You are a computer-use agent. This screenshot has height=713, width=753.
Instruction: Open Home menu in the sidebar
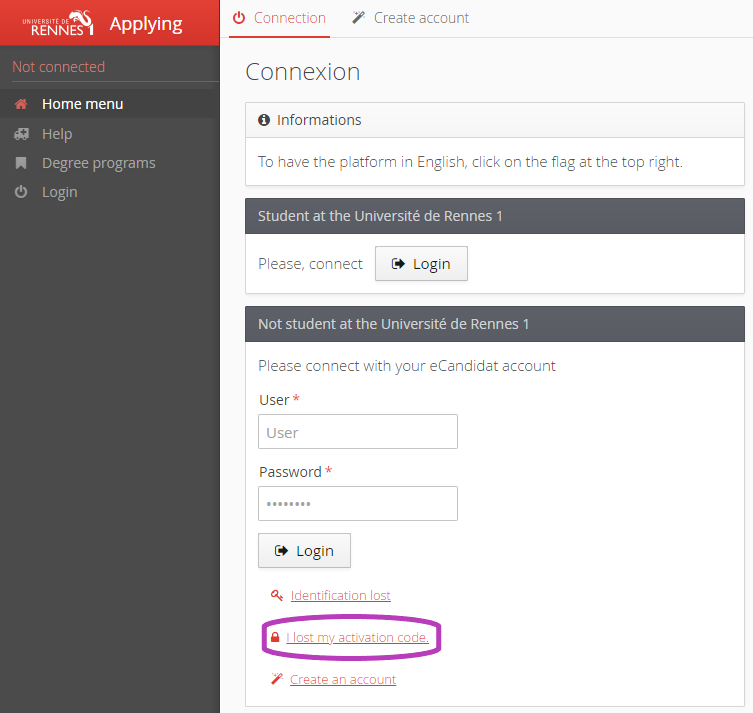[x=82, y=104]
